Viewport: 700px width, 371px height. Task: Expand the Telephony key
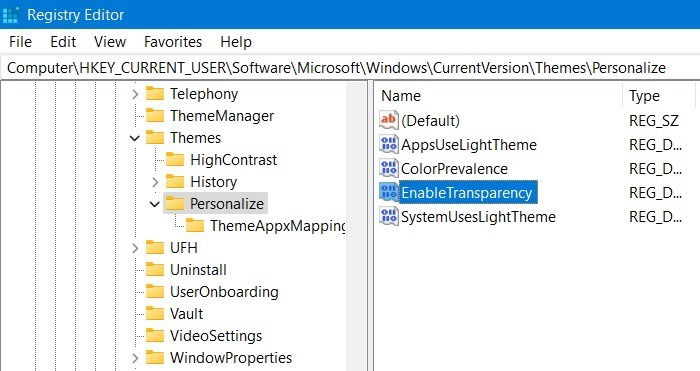[135, 94]
